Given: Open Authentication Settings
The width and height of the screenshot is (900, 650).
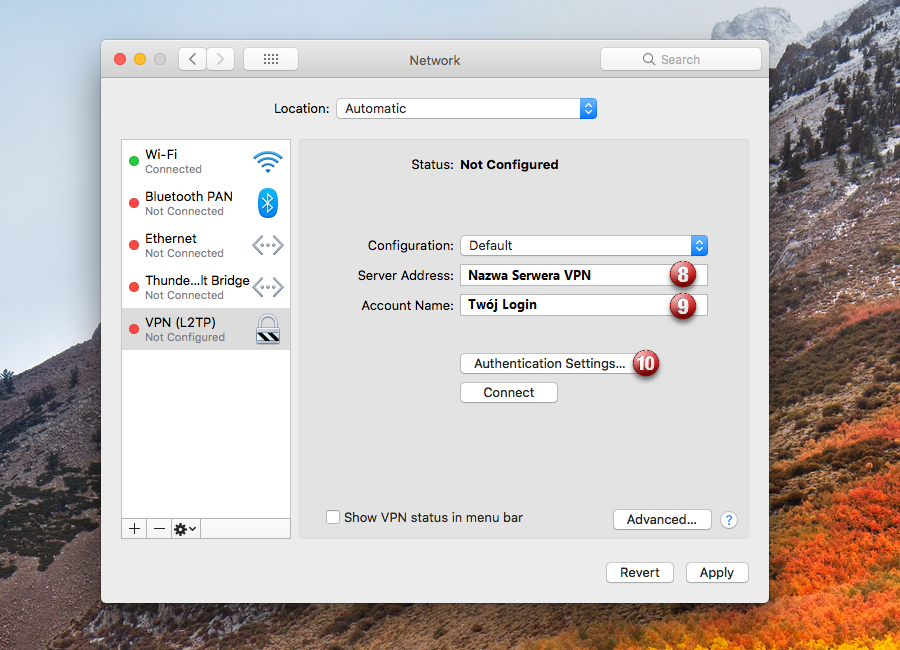Looking at the screenshot, I should coord(549,363).
